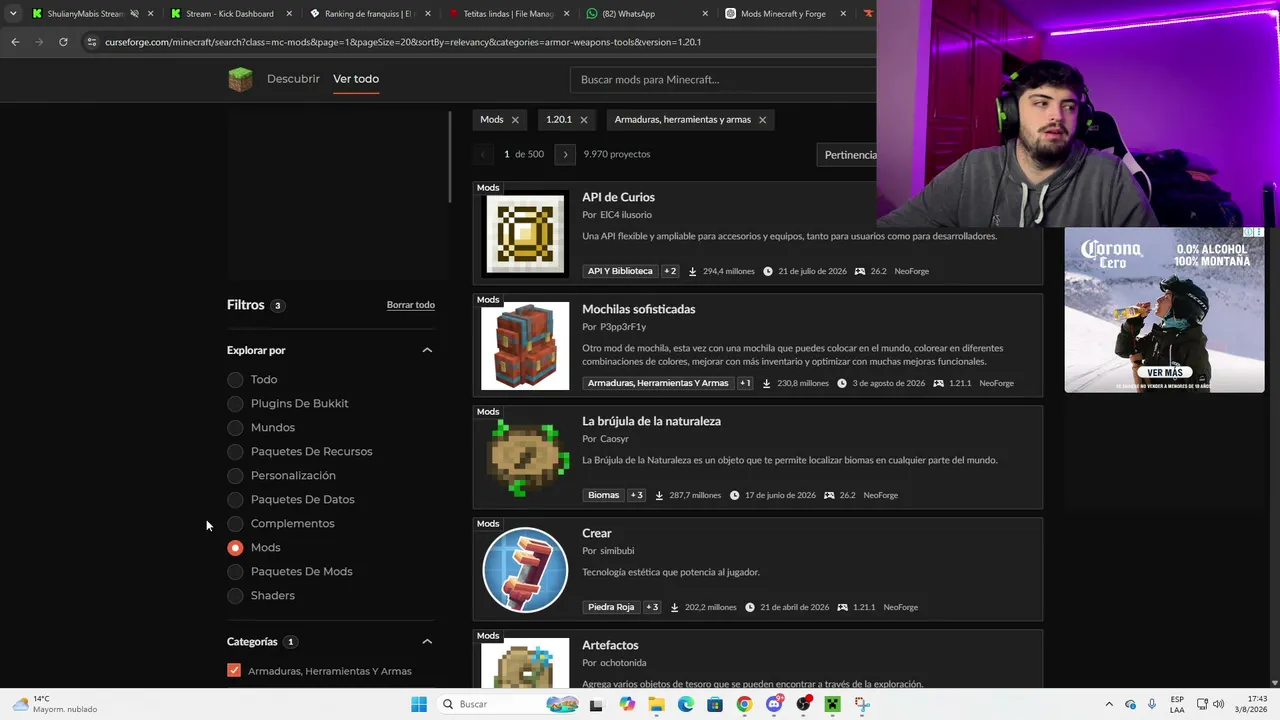Switch to Stream - Kick Dashboard tab

(230, 14)
